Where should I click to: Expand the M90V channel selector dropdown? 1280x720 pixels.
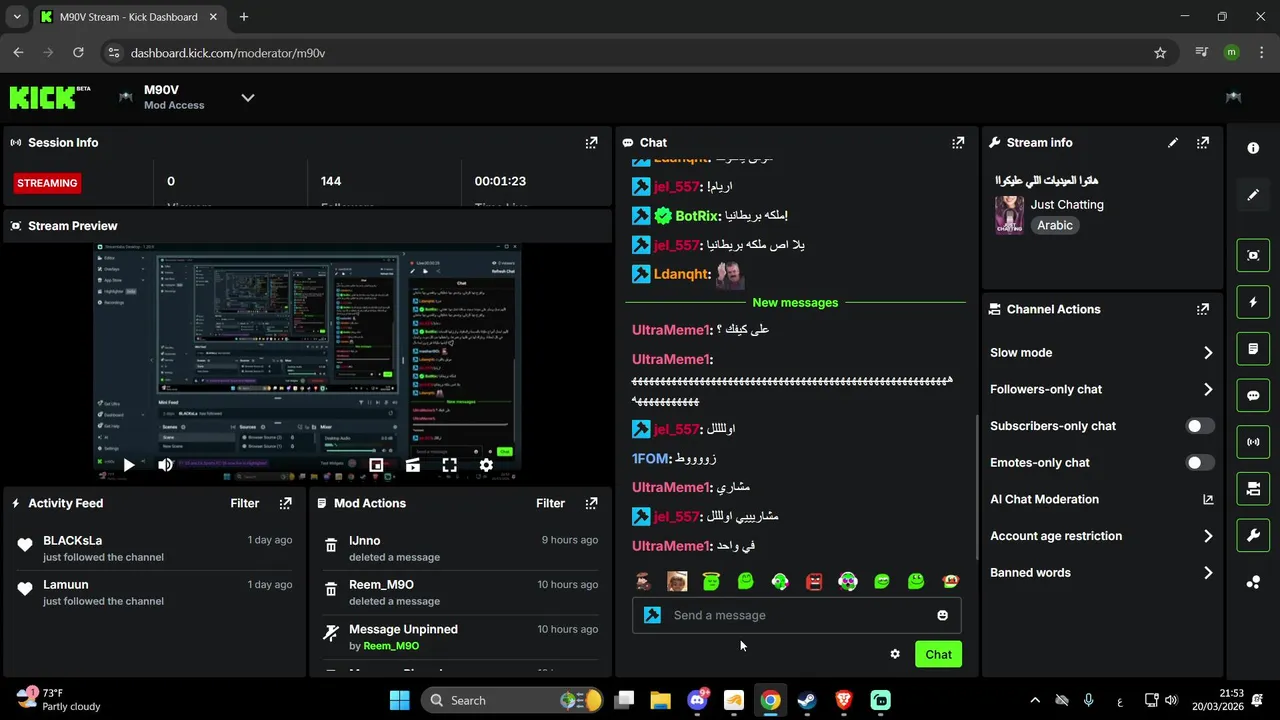(x=248, y=97)
